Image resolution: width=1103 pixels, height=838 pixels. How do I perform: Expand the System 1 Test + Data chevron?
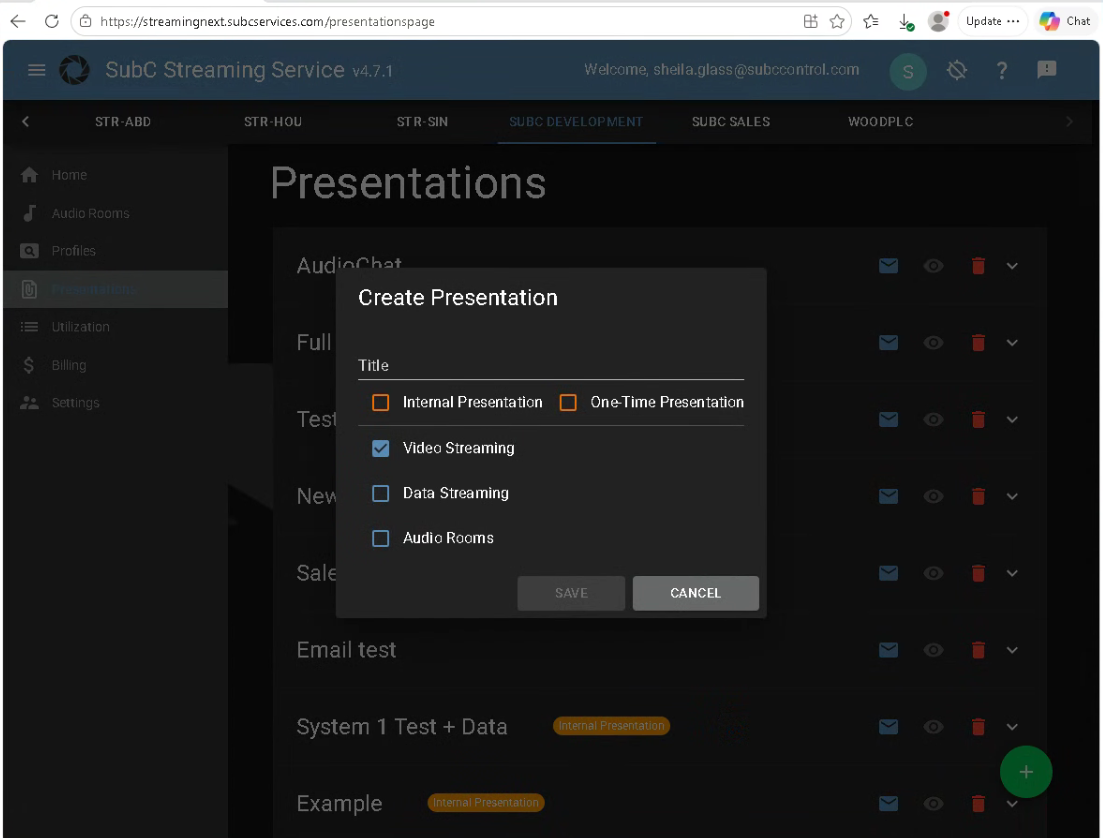point(1012,726)
